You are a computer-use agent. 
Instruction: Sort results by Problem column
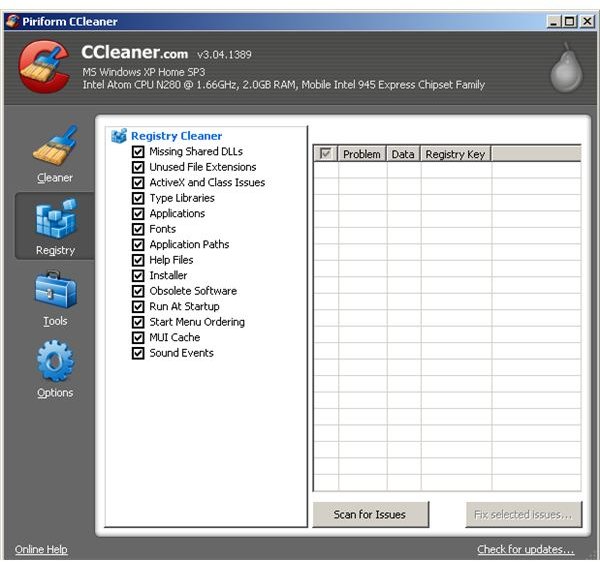tap(362, 154)
